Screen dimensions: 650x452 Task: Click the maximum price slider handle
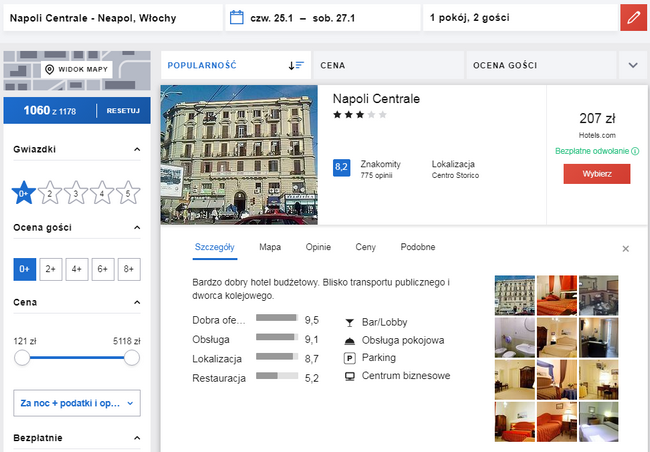[x=131, y=357]
